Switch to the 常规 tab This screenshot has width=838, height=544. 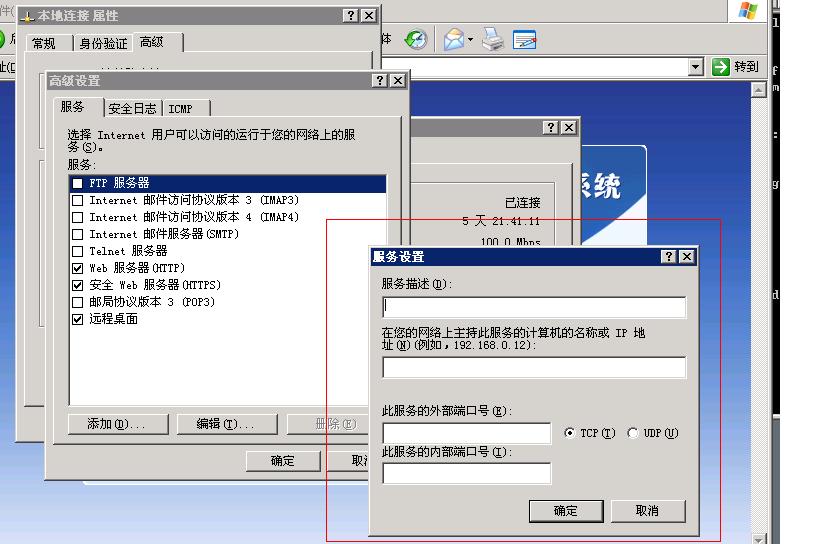[44, 43]
